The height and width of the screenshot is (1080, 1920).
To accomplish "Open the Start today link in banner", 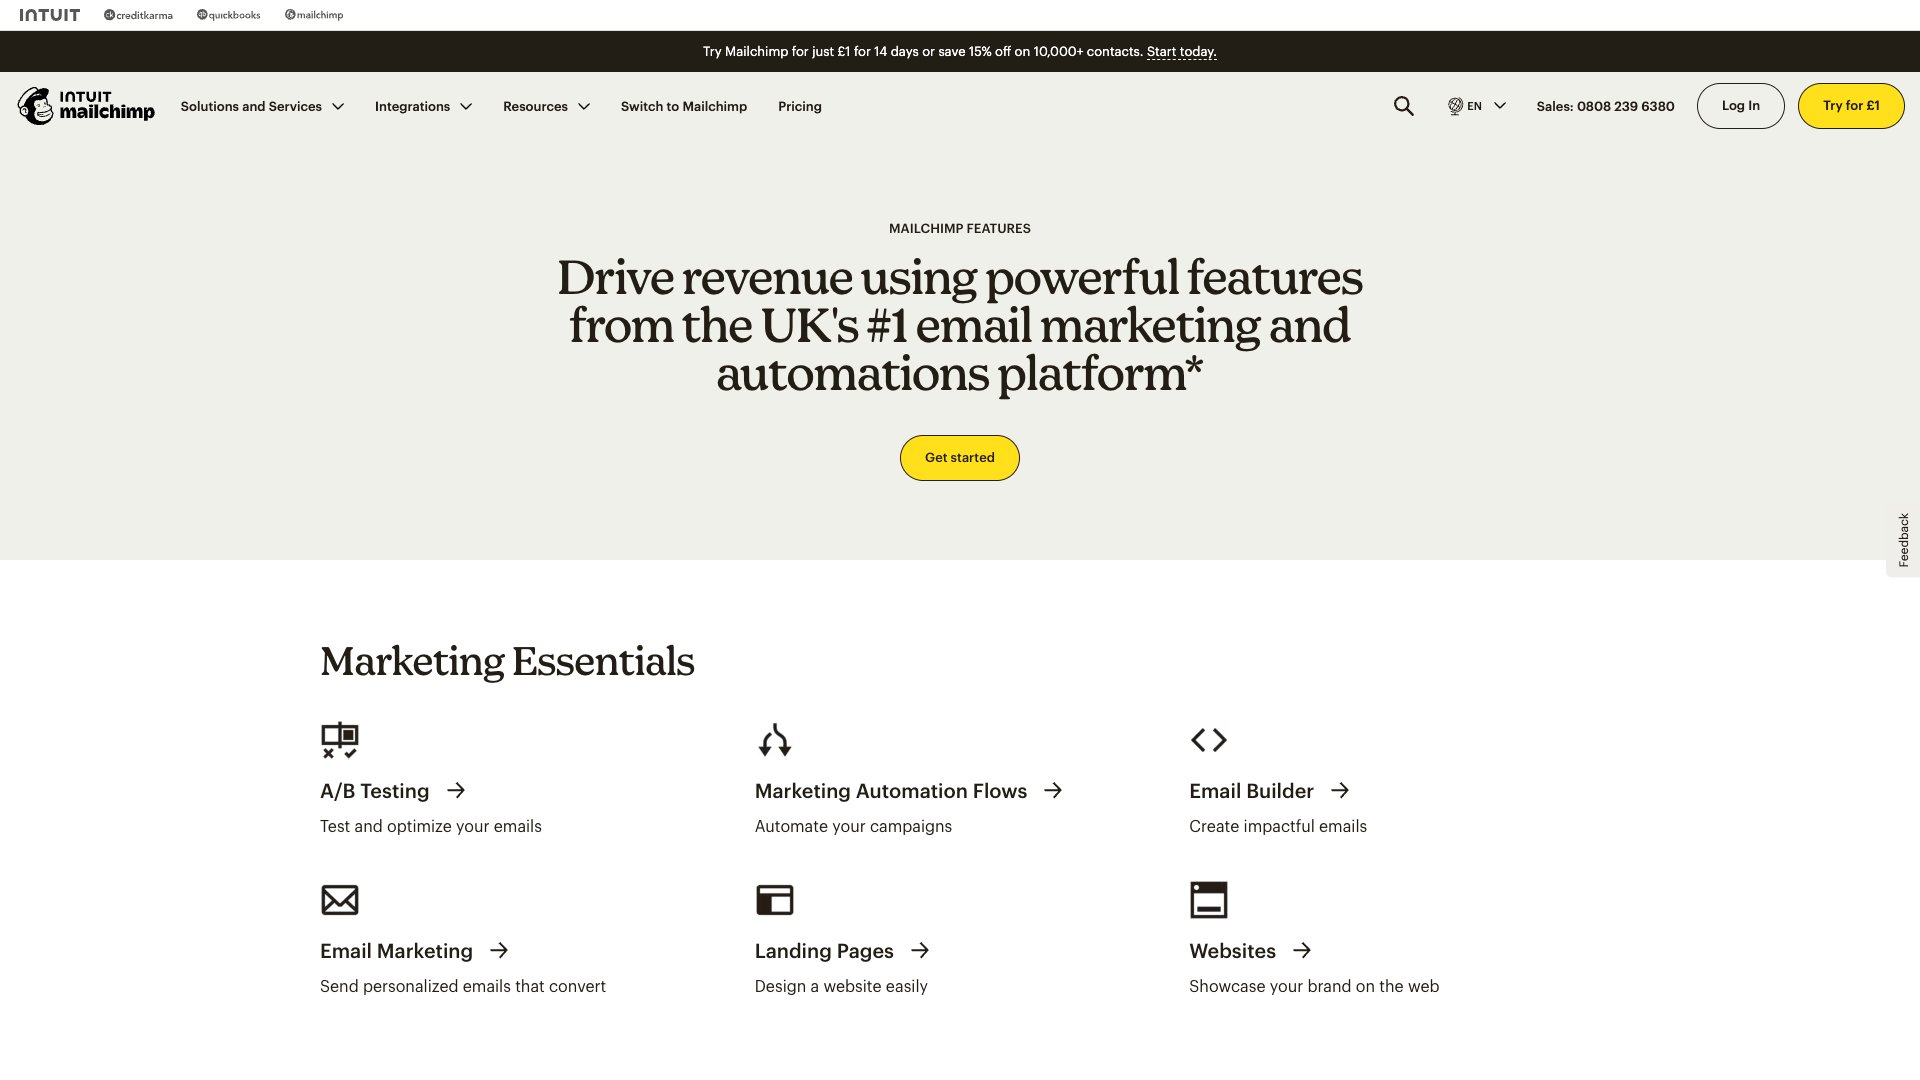I will point(1181,51).
